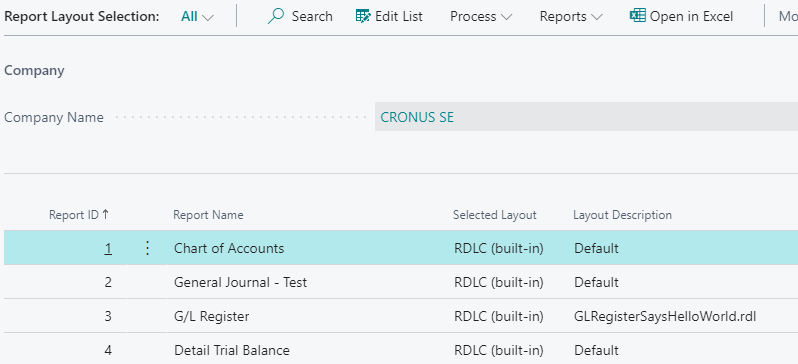
Task: Click GLRegisterSaysHelloWorld.rdl layout description
Action: [665, 316]
